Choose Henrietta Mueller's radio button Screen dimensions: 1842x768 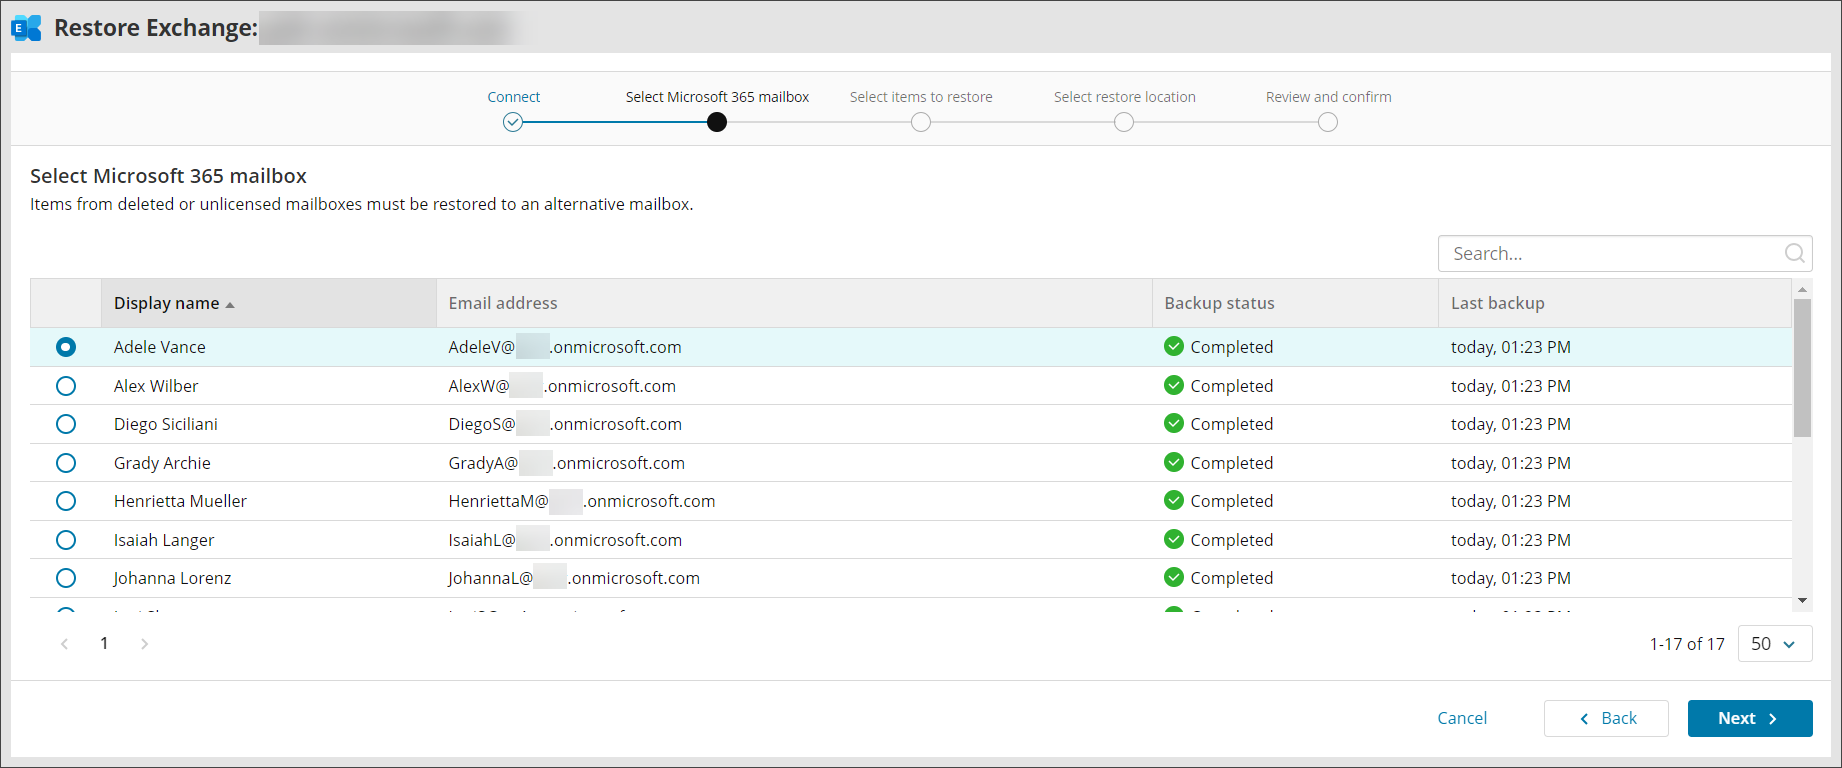(x=66, y=501)
